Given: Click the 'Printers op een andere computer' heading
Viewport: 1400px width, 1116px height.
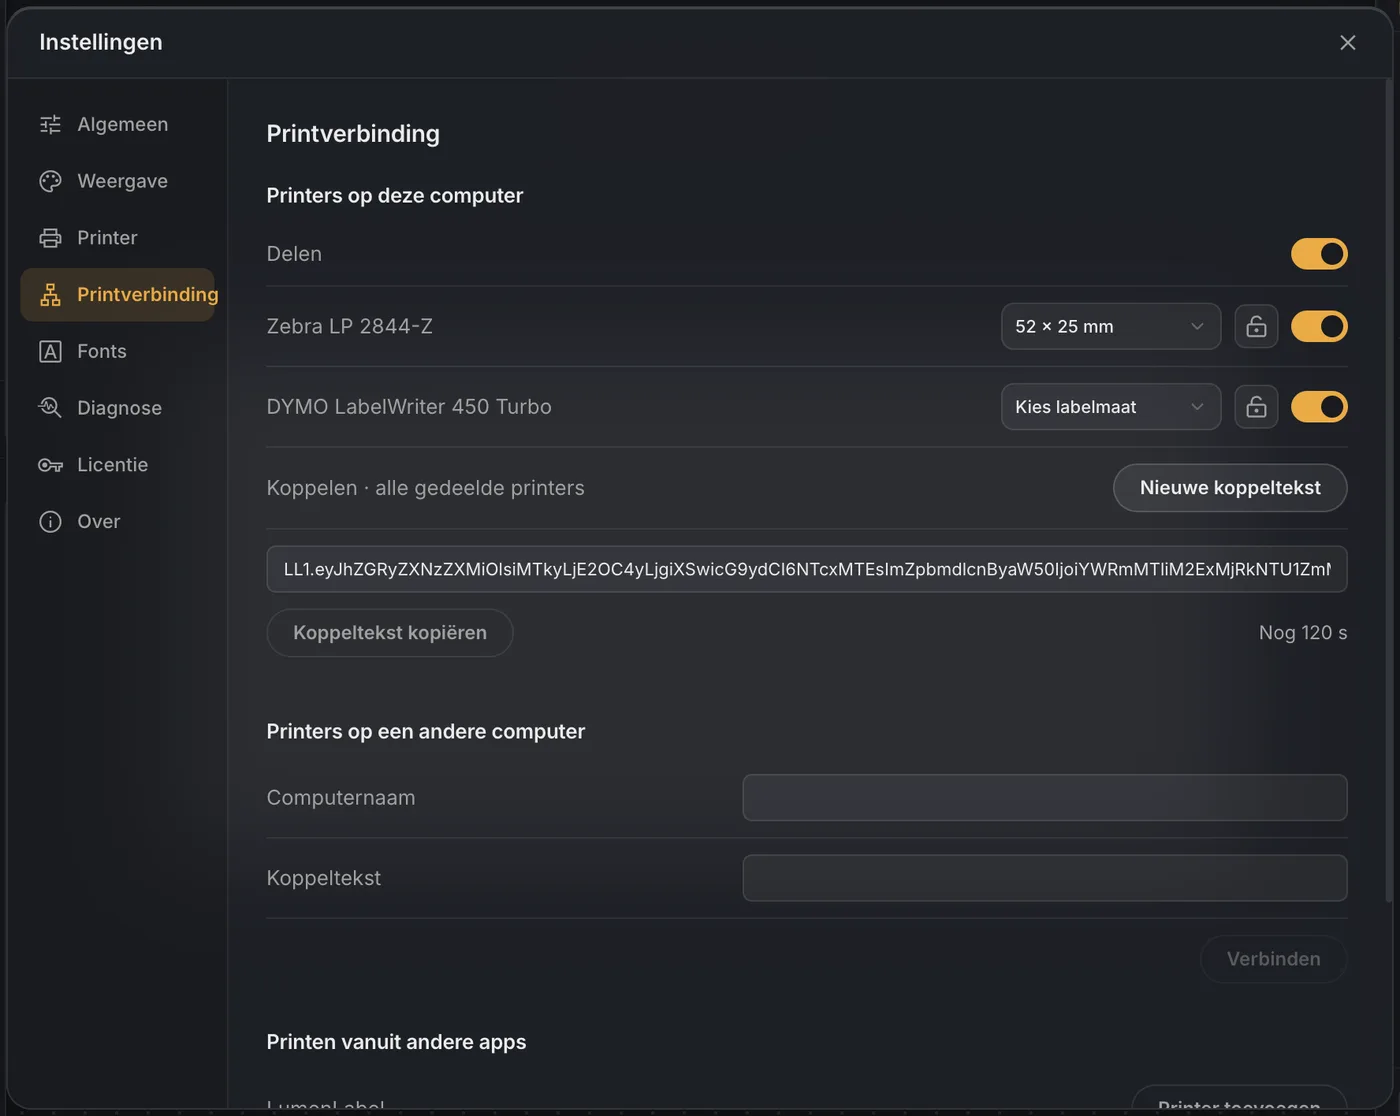Looking at the screenshot, I should tap(425, 731).
